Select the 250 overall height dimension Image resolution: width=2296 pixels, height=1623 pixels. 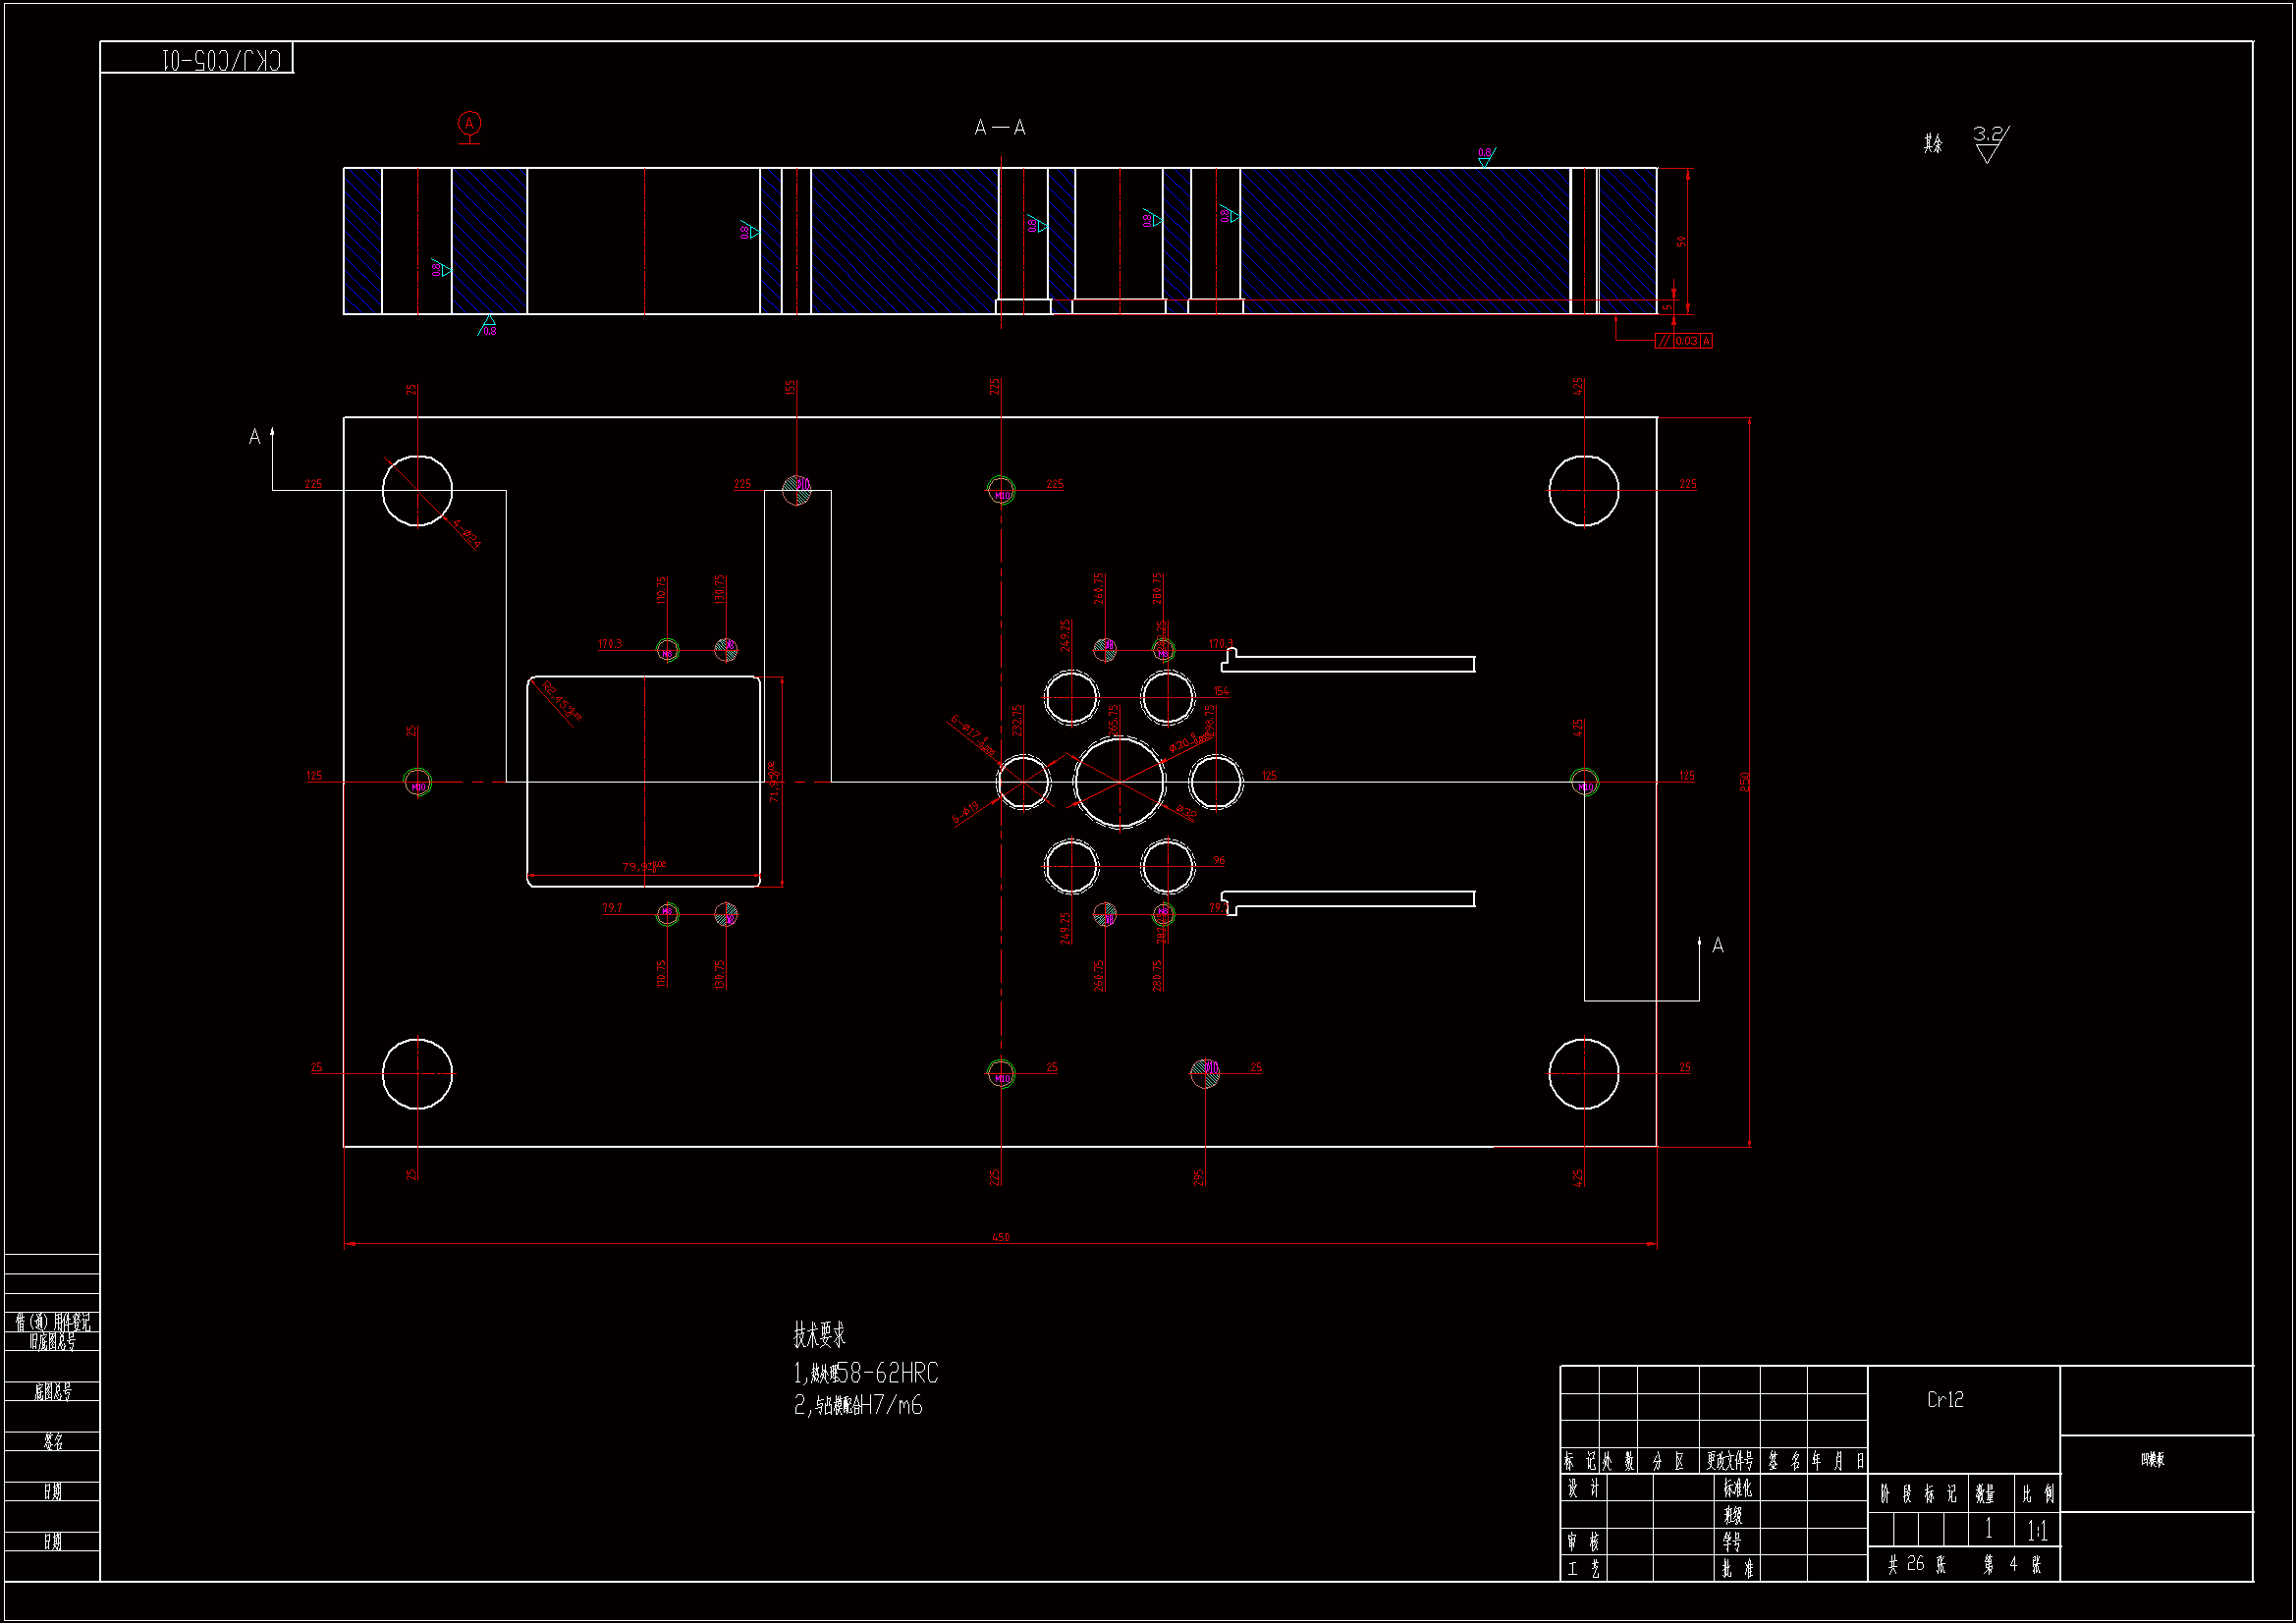(1744, 781)
